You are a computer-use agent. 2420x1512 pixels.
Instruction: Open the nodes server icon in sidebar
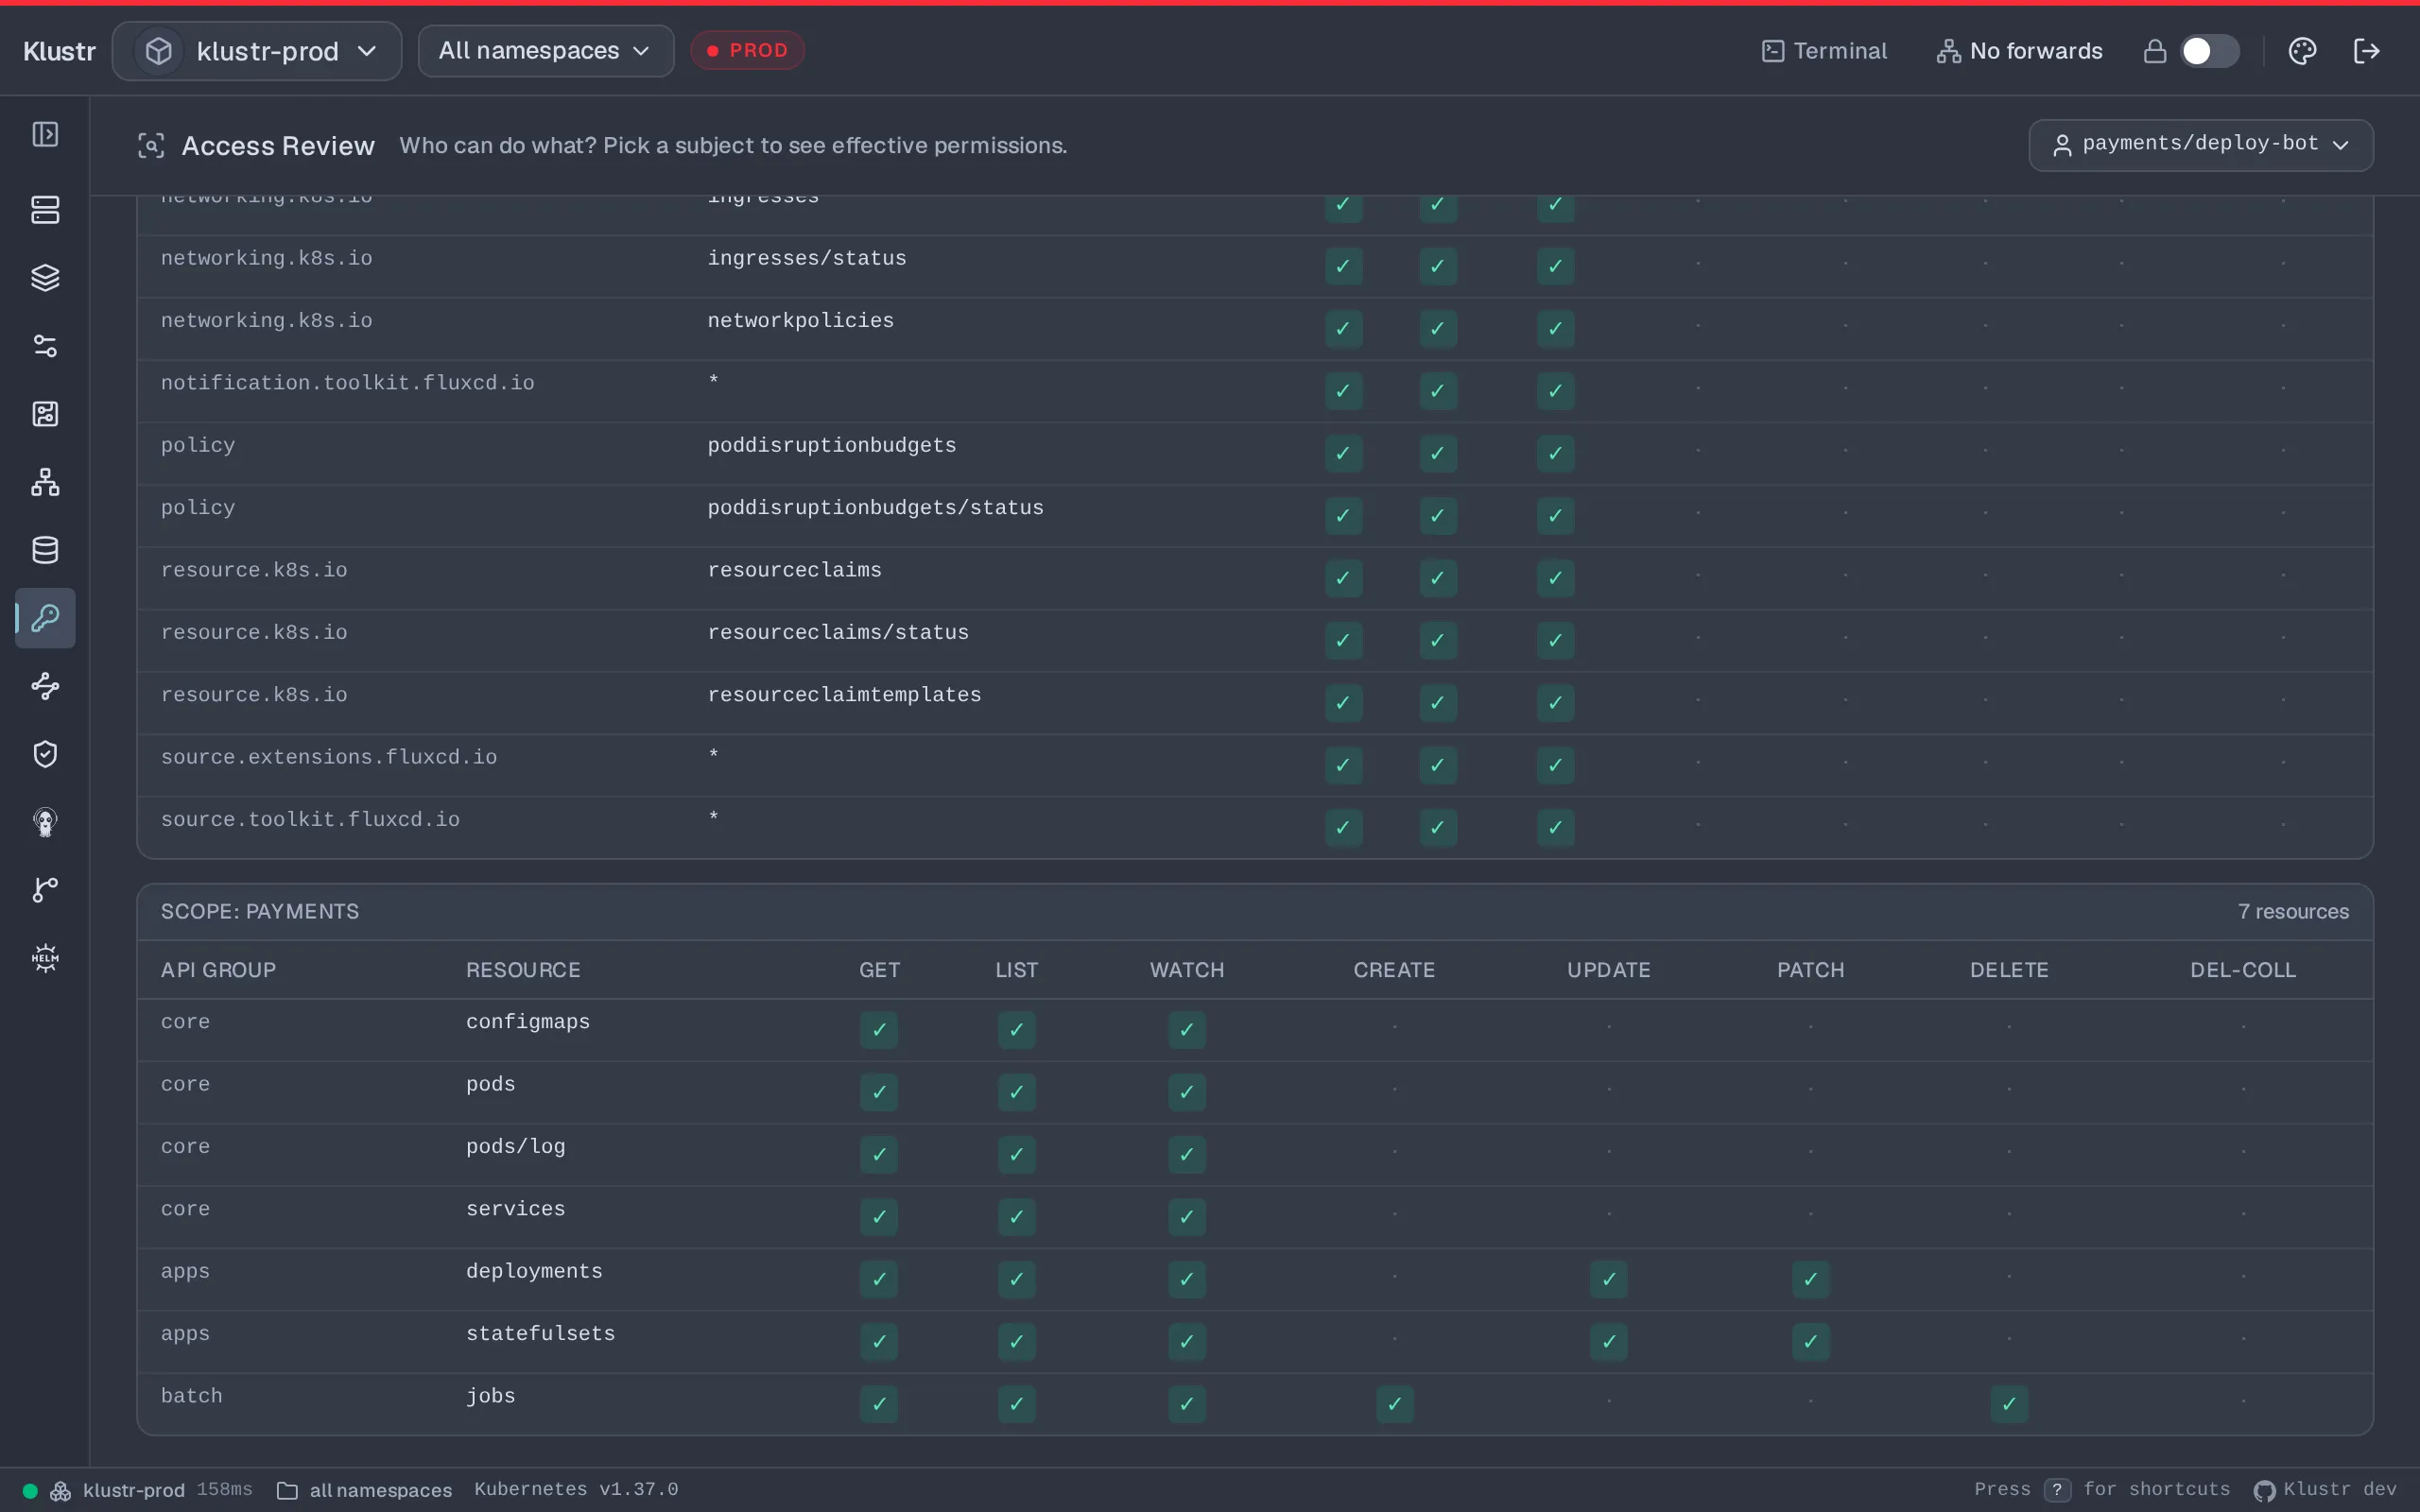tap(45, 210)
